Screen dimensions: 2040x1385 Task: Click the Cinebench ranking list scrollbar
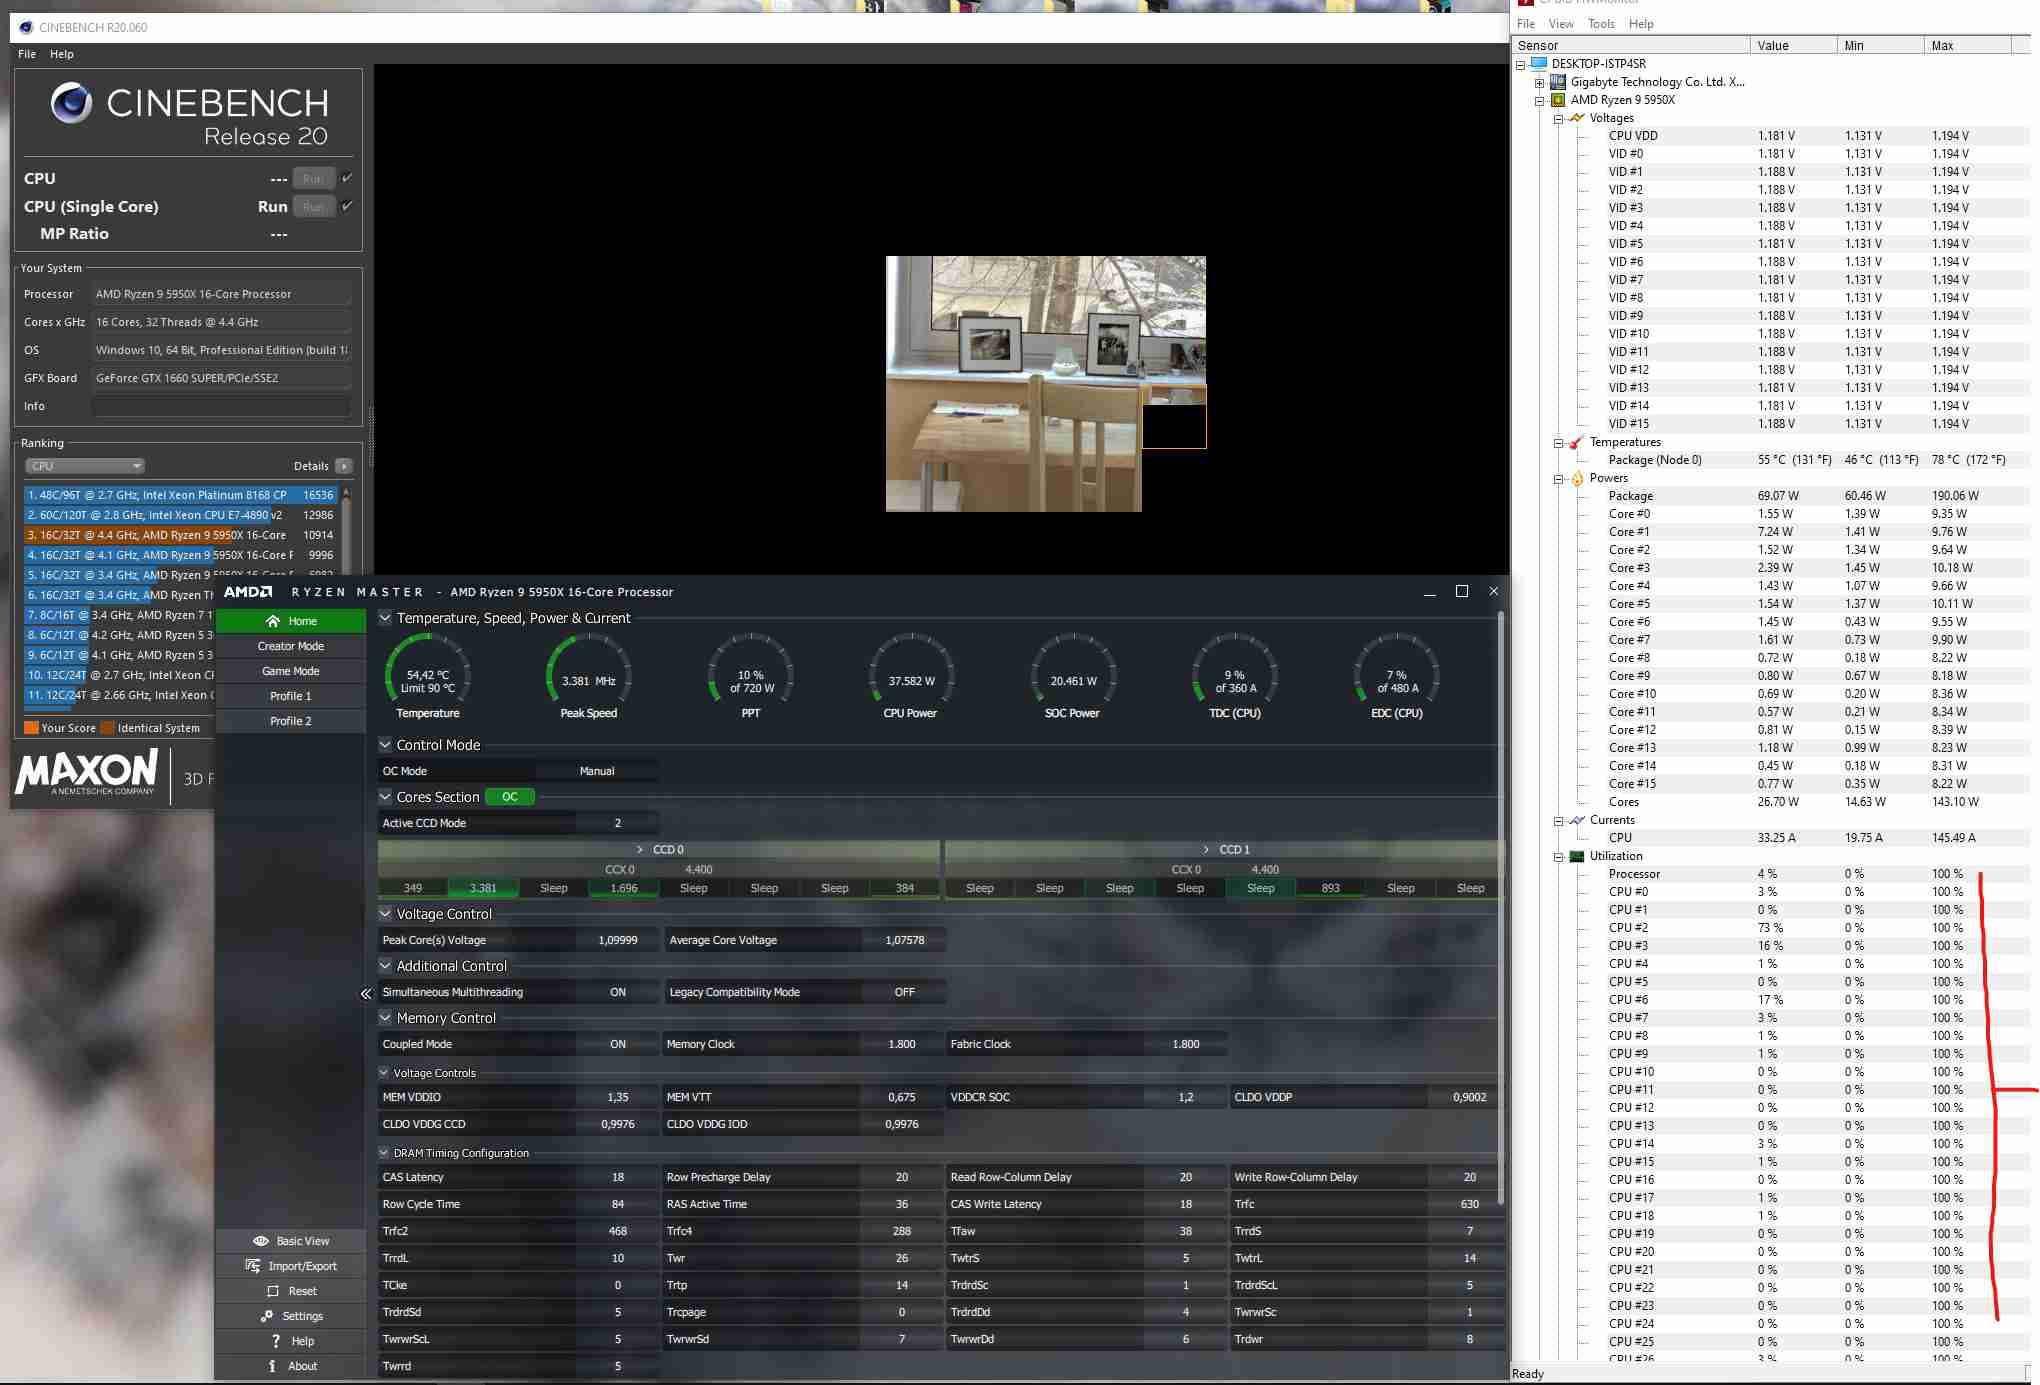coord(346,535)
